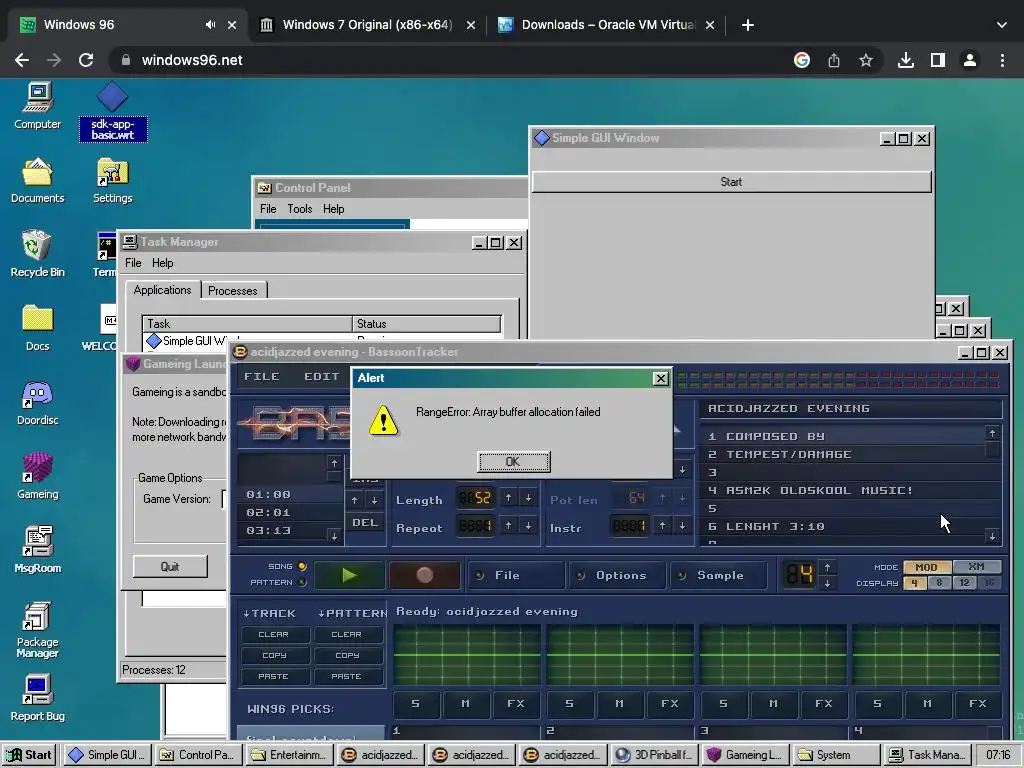The width and height of the screenshot is (1024, 768).
Task: Select the Song playback radio button
Action: pyautogui.click(x=302, y=566)
